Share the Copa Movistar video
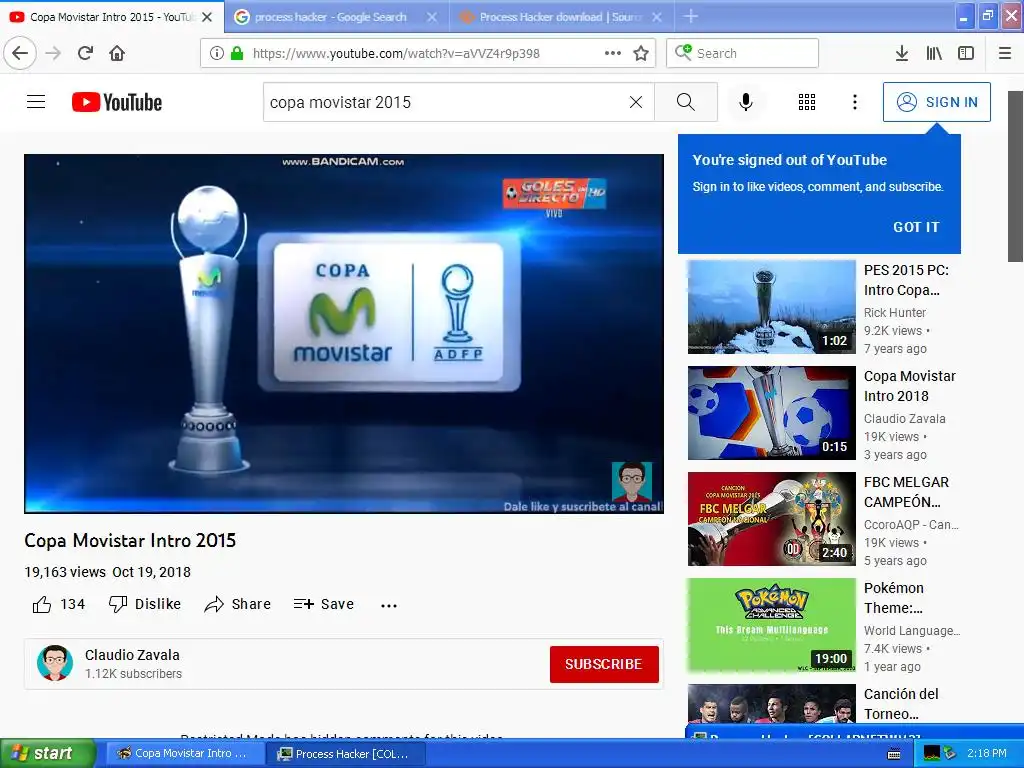1024x768 pixels. [237, 604]
